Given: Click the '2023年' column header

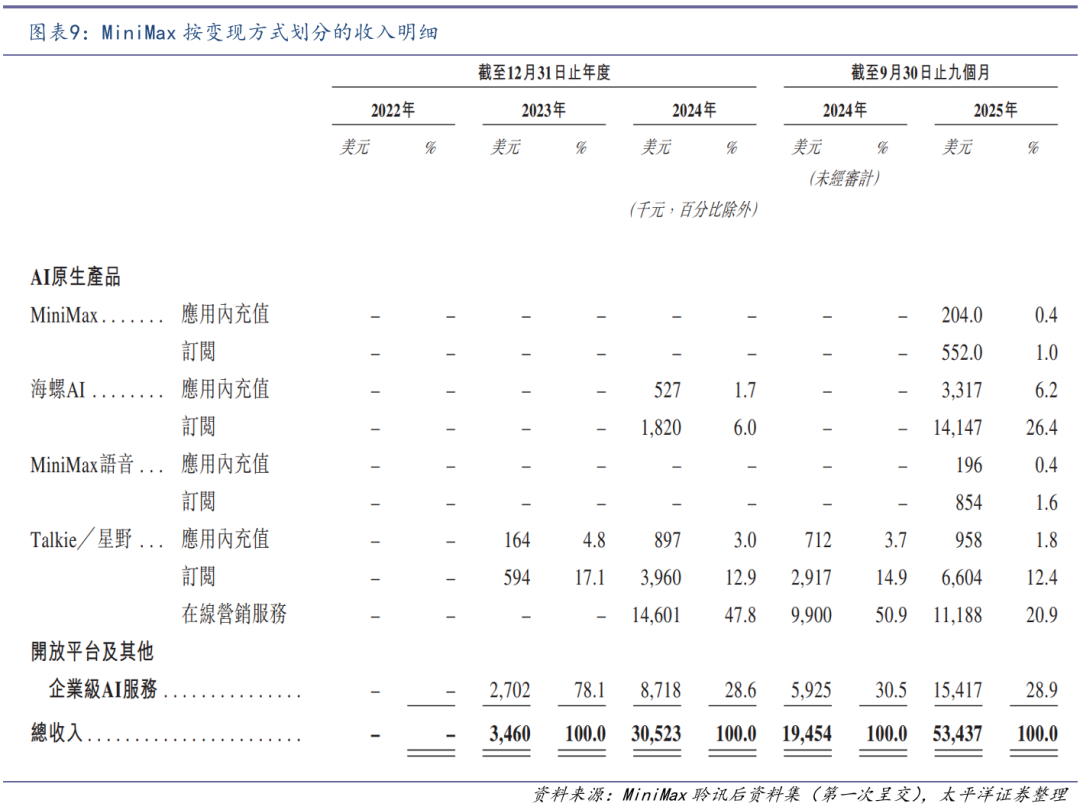Looking at the screenshot, I should [543, 110].
